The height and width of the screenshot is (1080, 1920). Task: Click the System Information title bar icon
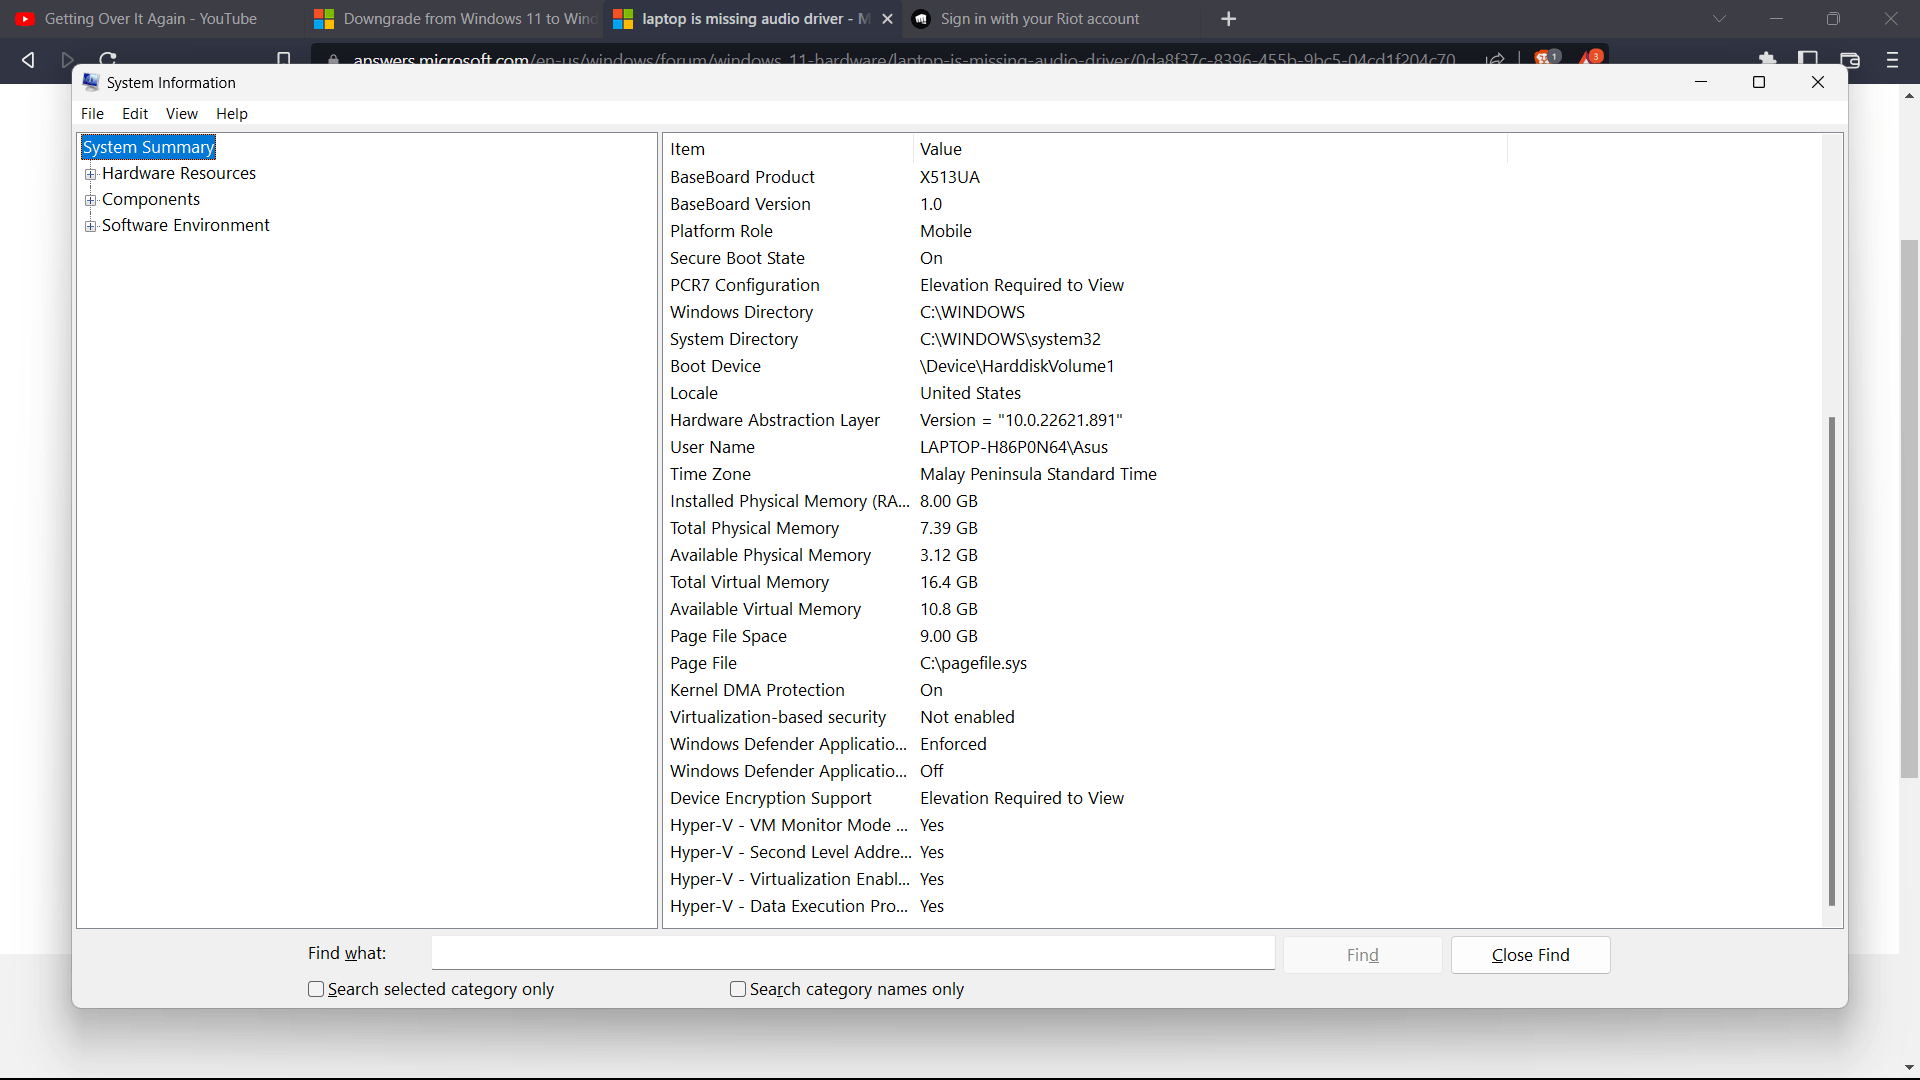click(x=91, y=82)
